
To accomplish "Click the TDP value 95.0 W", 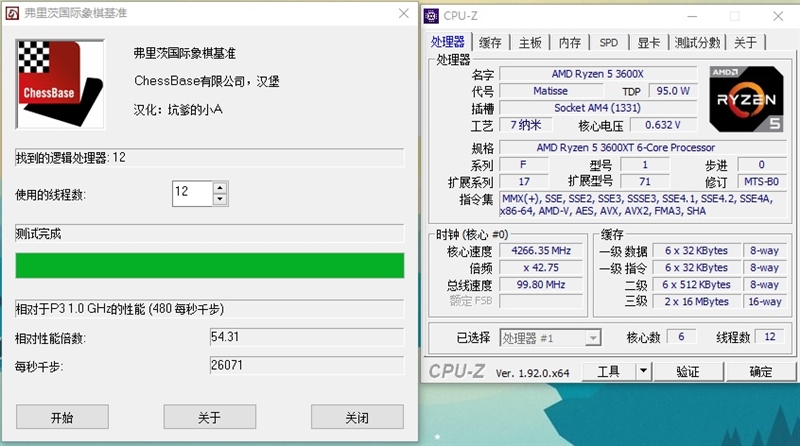I will coord(673,91).
